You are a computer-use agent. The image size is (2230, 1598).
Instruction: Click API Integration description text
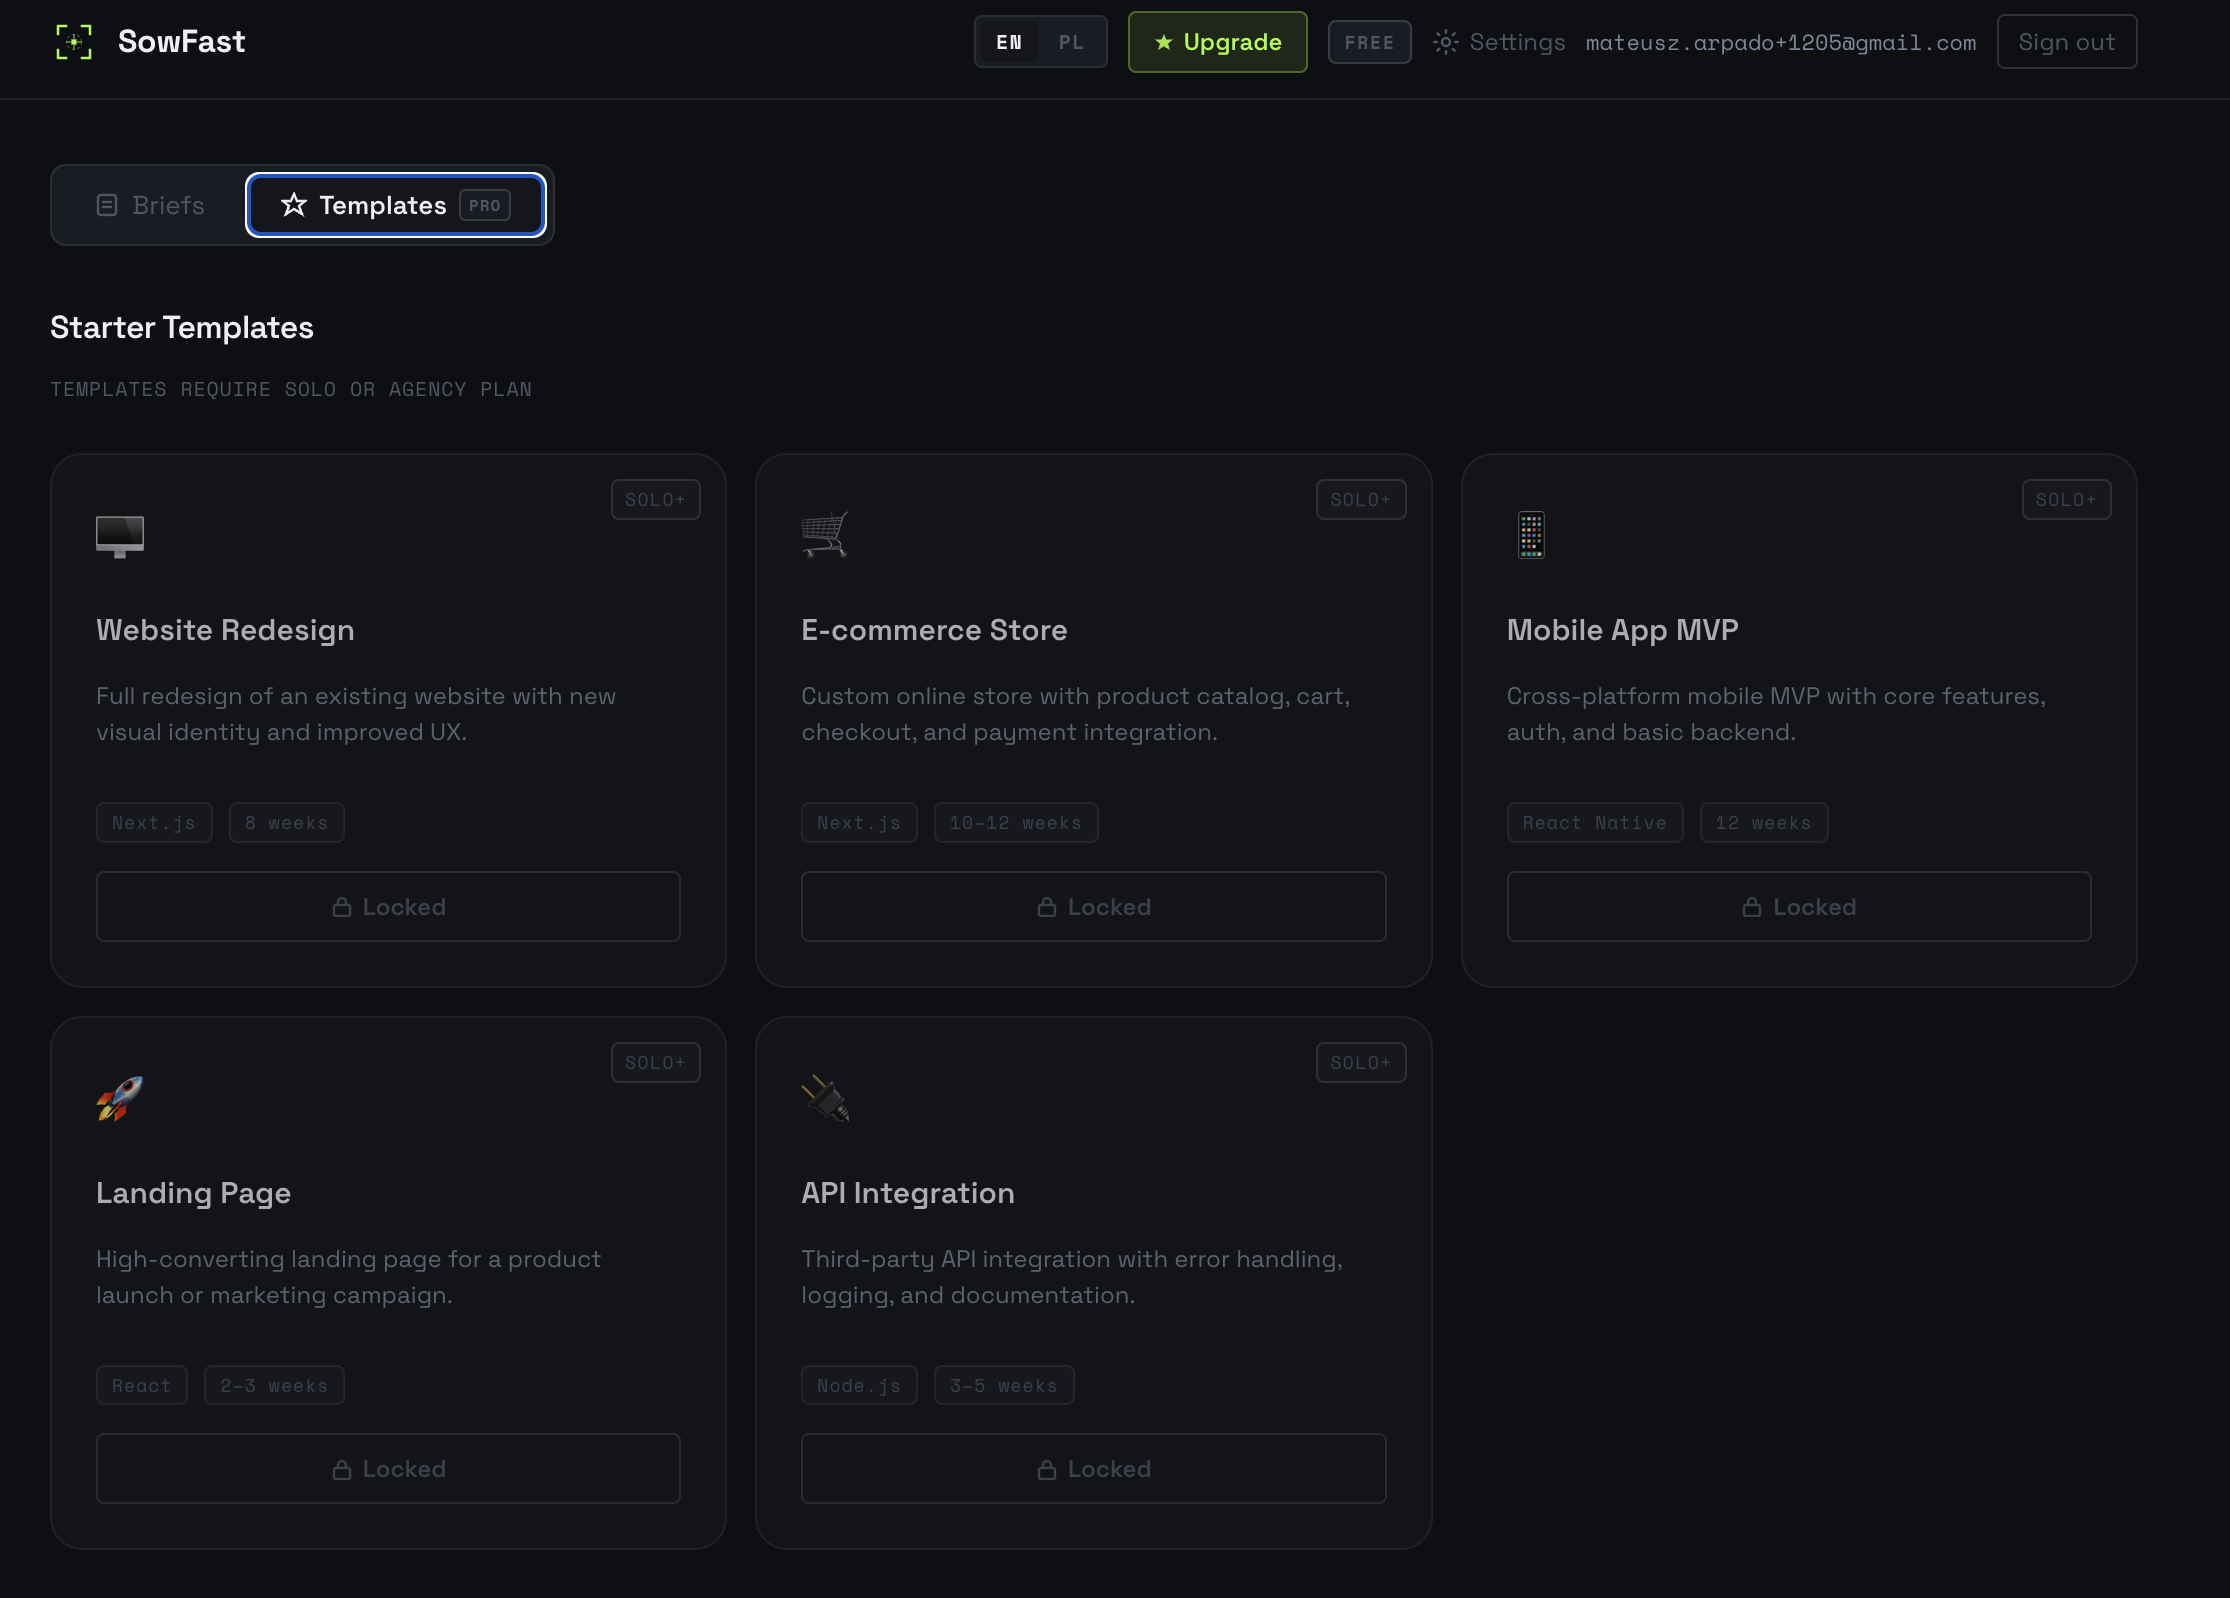click(x=1072, y=1277)
